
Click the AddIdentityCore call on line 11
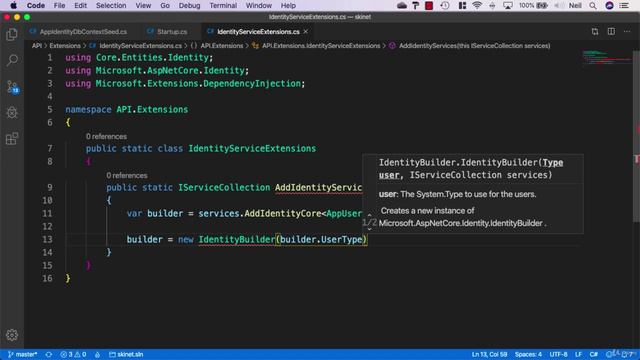(283, 213)
